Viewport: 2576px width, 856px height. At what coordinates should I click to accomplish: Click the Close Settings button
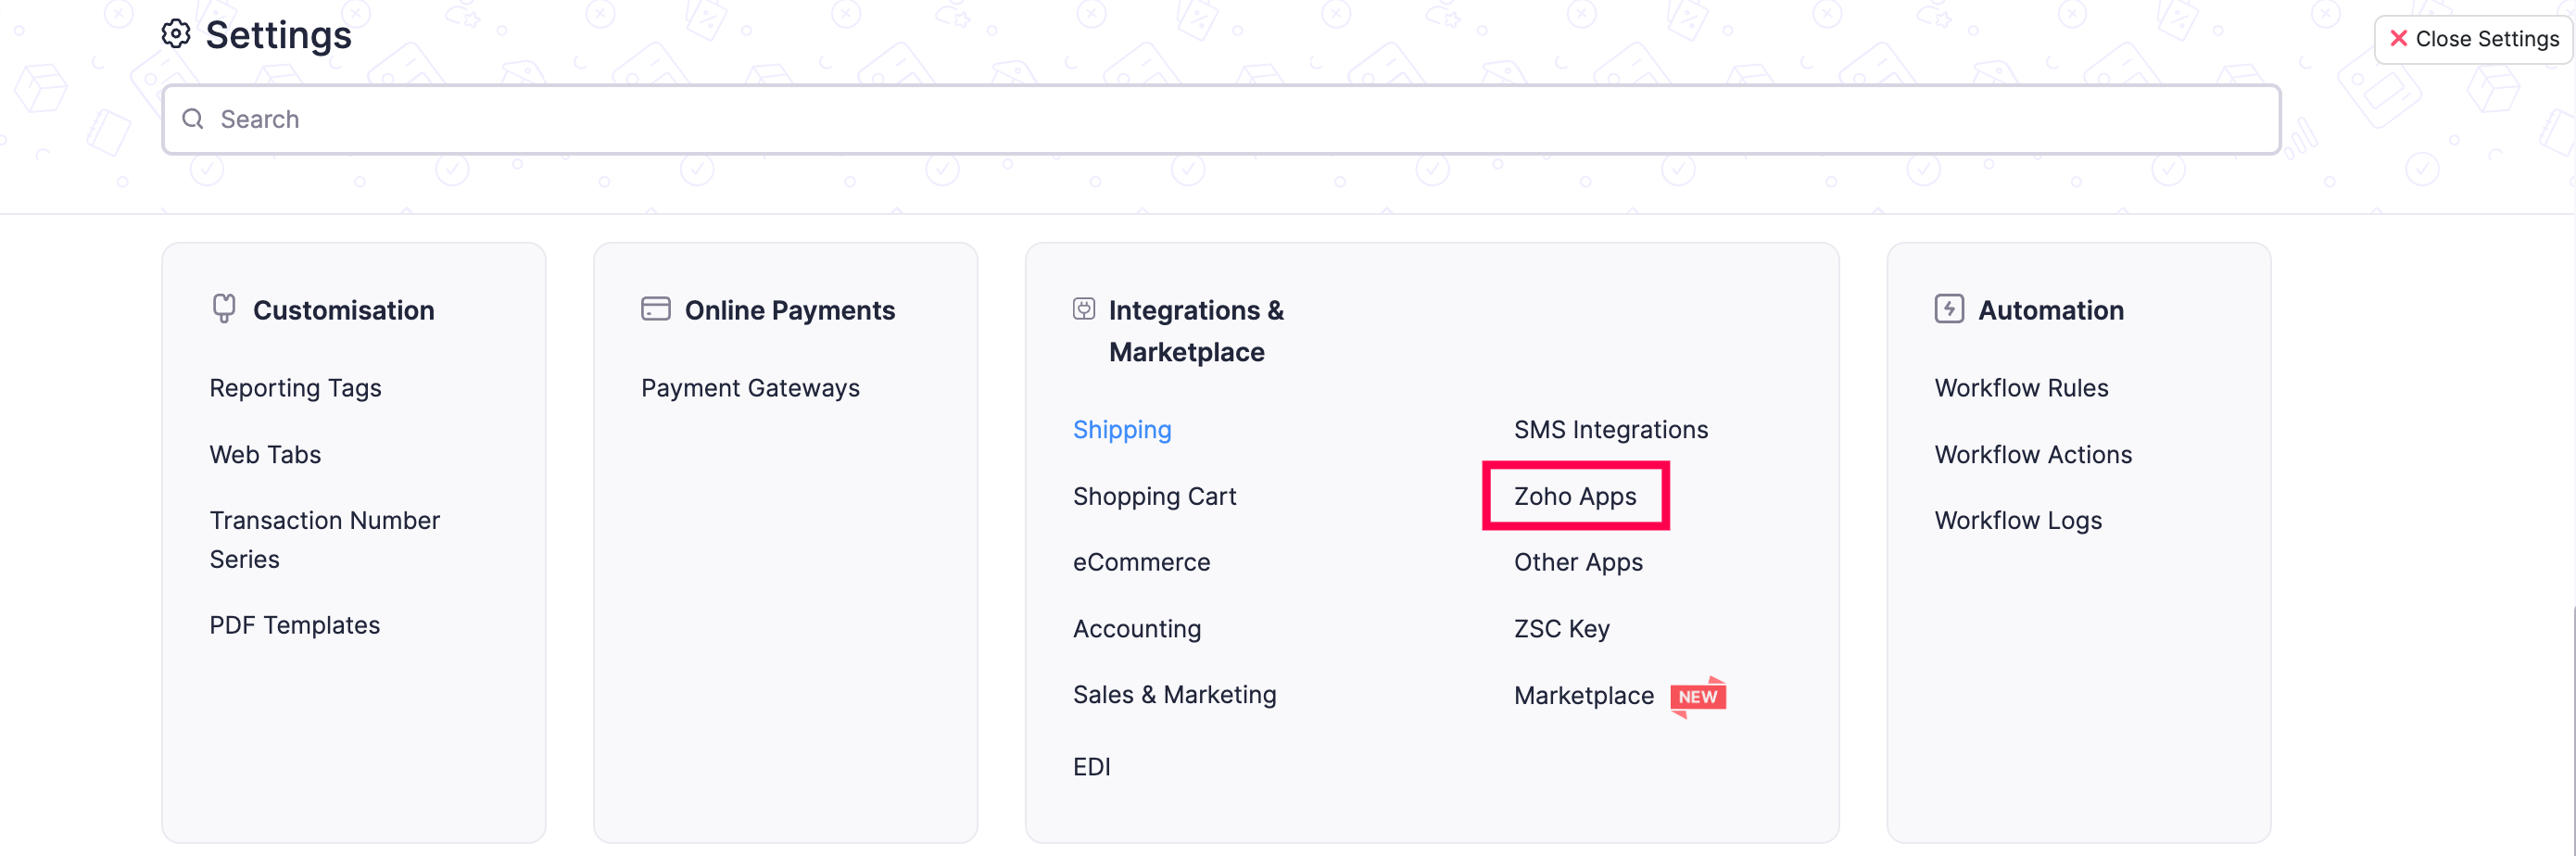click(x=2471, y=38)
